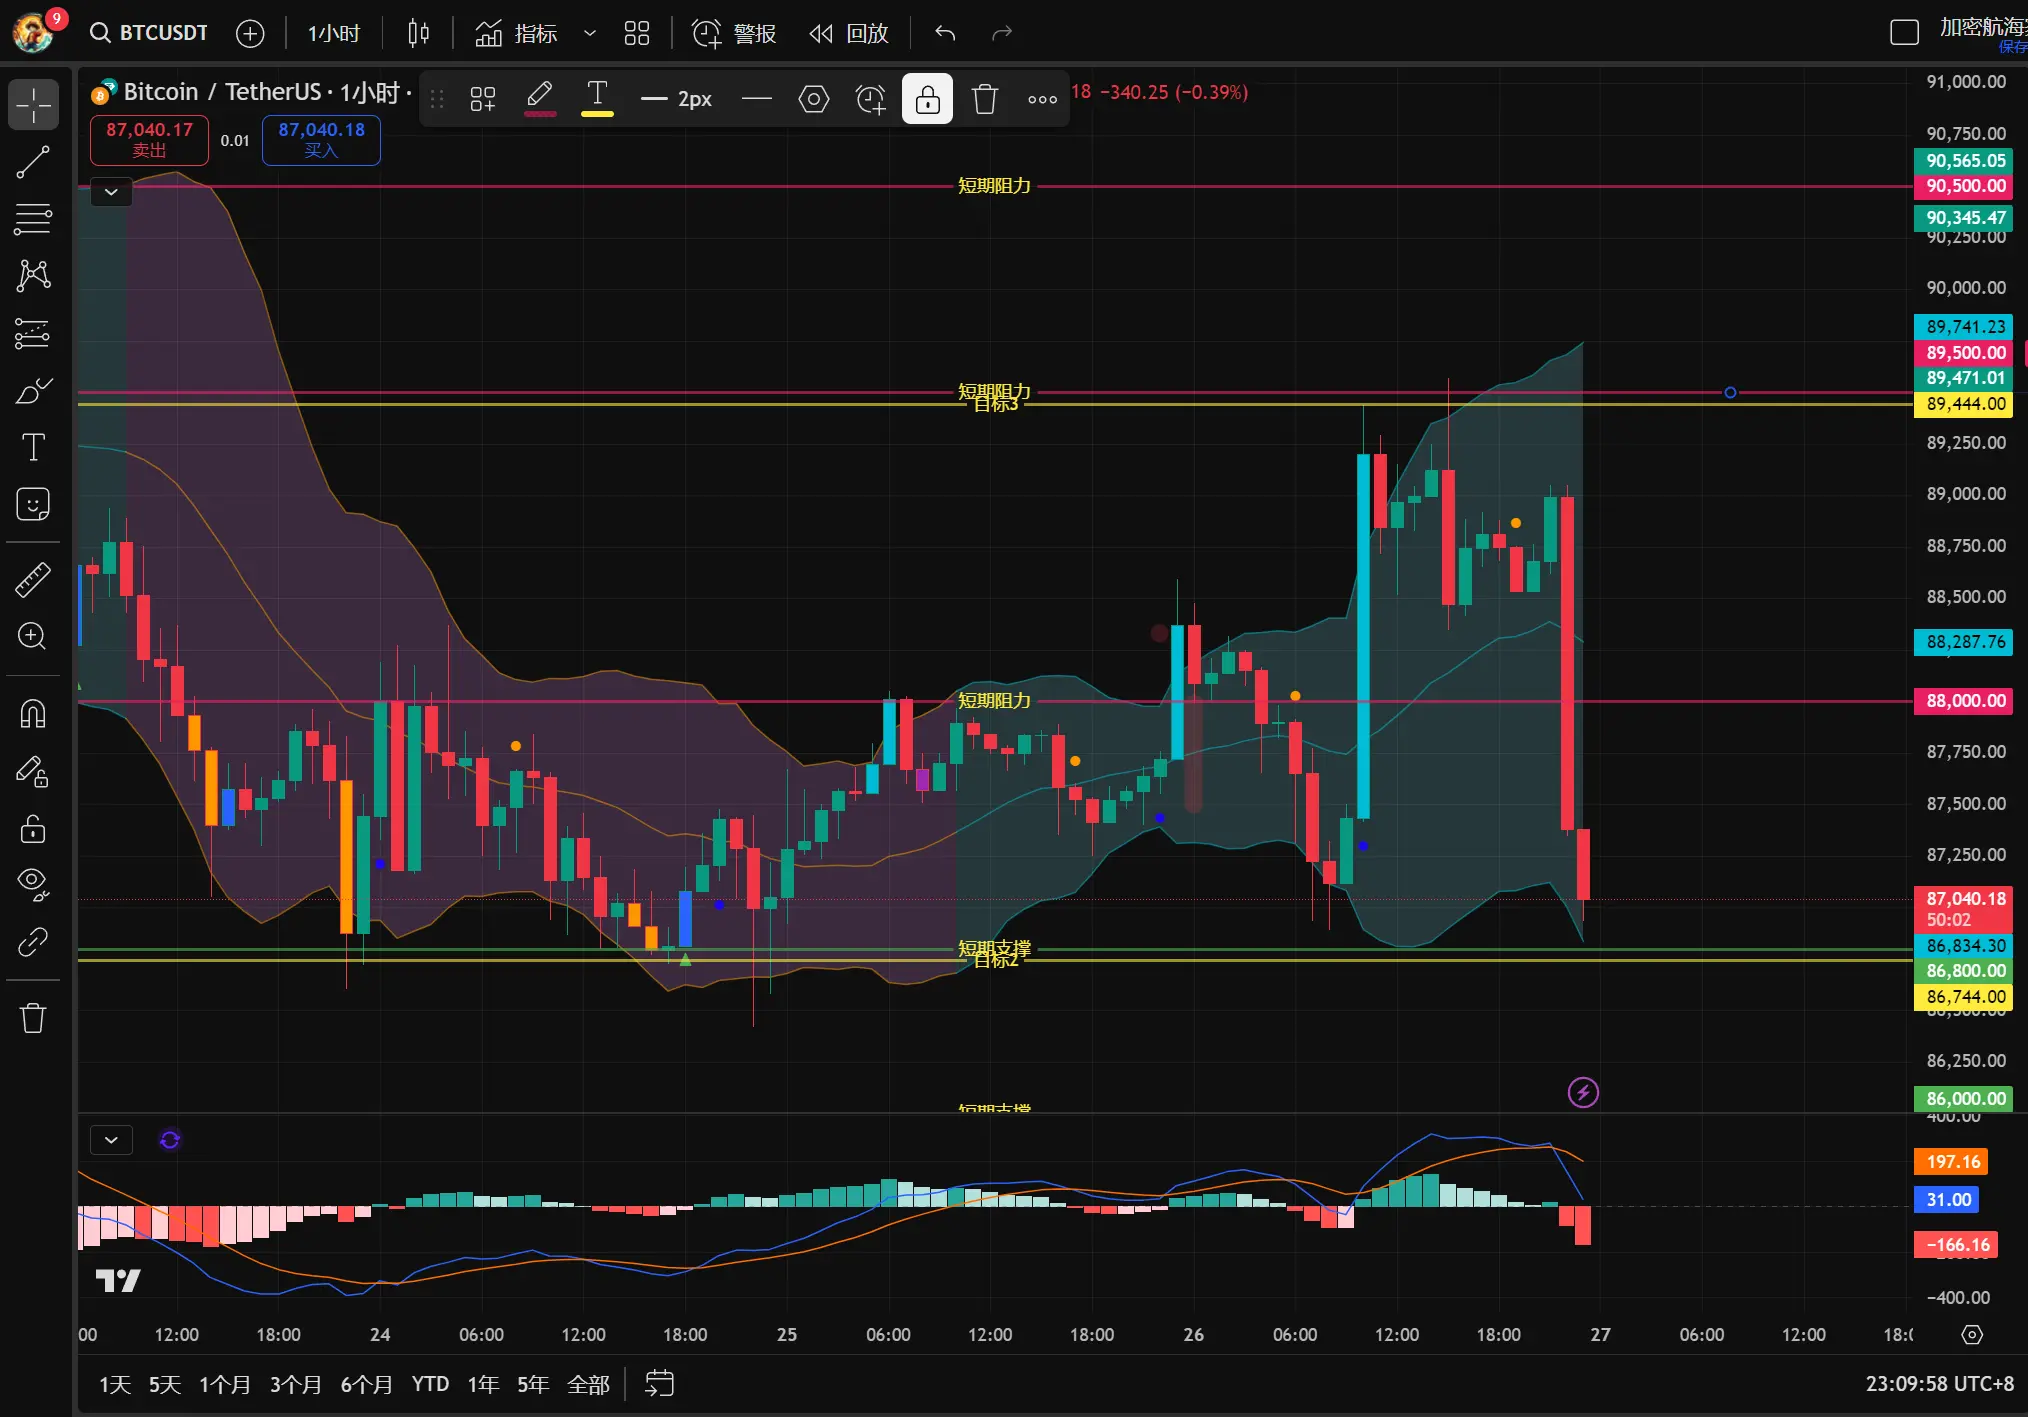Select the trend line drawing tool

[33, 162]
